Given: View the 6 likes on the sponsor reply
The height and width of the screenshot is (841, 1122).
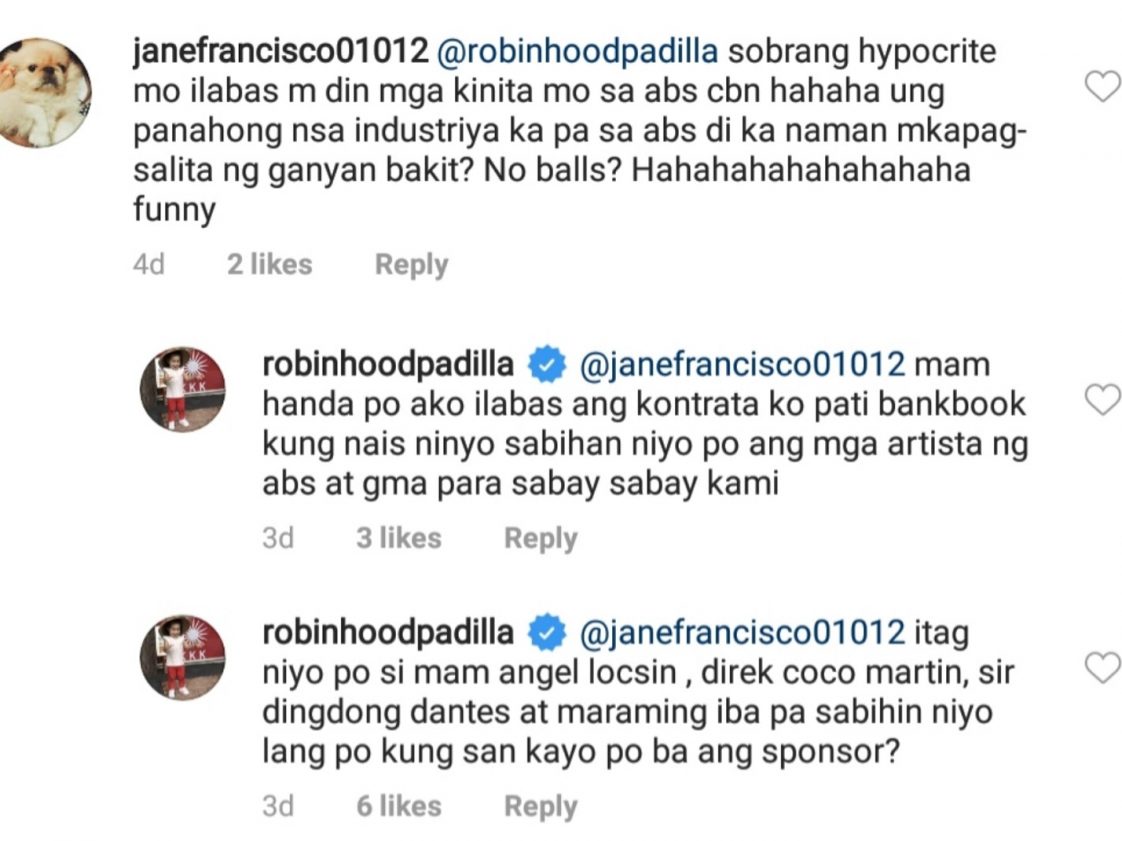Looking at the screenshot, I should (x=399, y=806).
